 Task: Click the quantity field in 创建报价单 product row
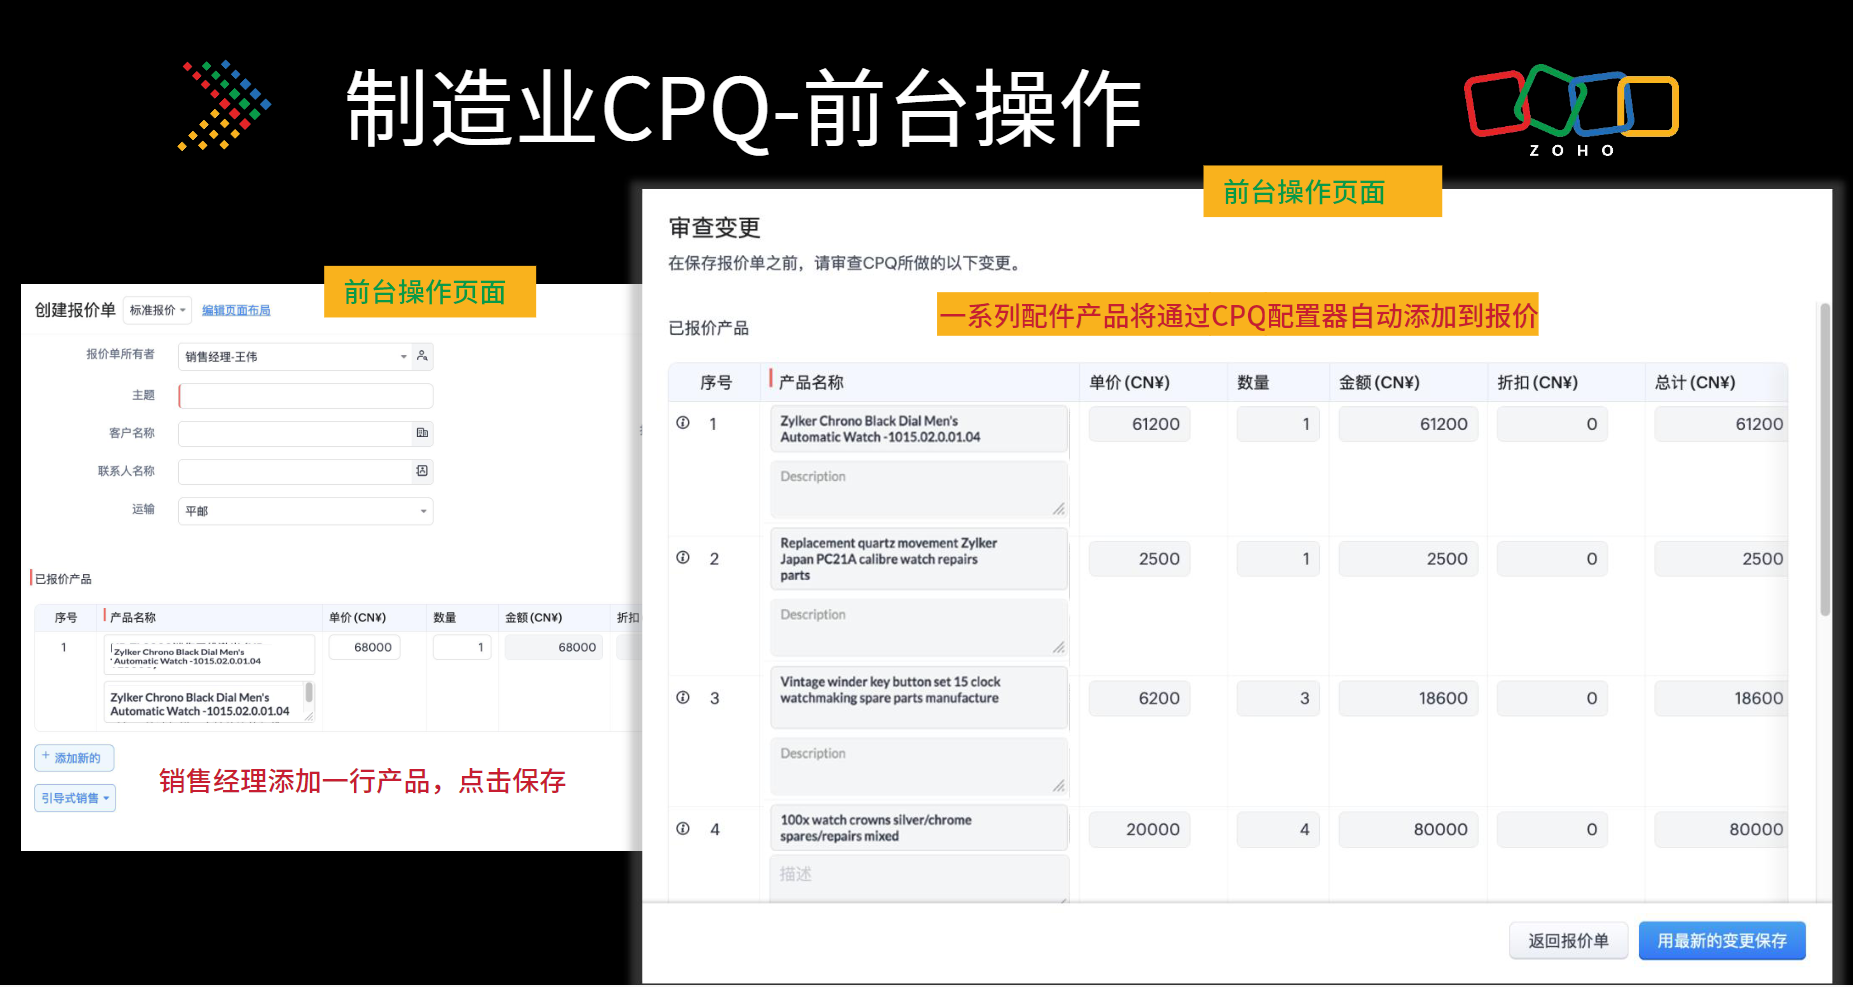pyautogui.click(x=462, y=647)
